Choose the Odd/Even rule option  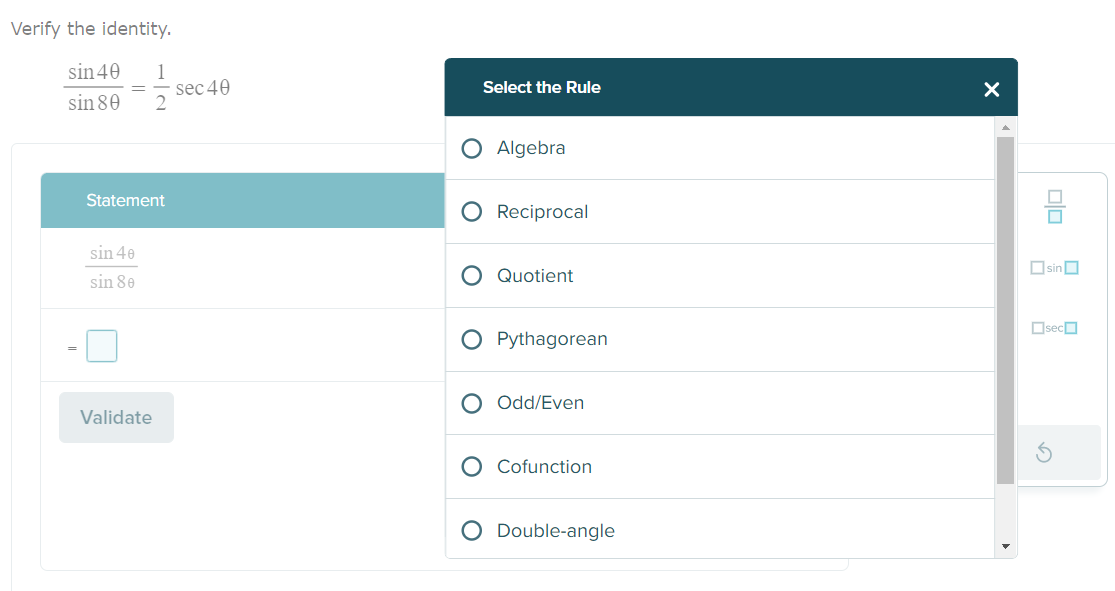point(471,403)
